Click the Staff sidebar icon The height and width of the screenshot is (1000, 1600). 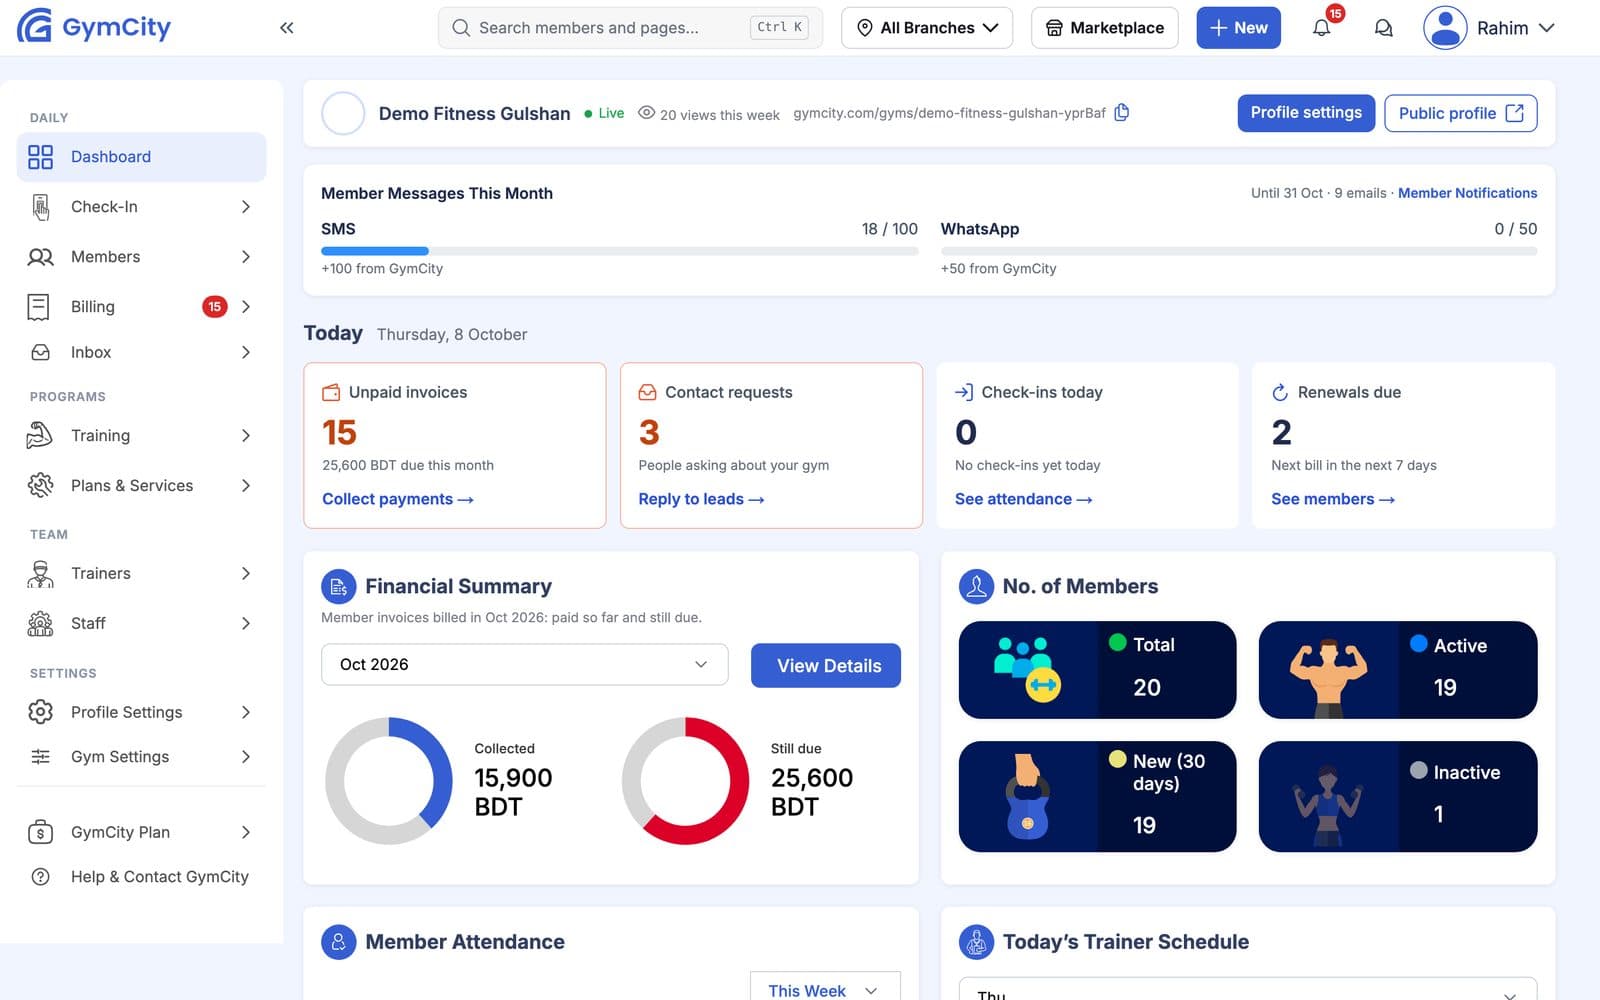tap(40, 623)
